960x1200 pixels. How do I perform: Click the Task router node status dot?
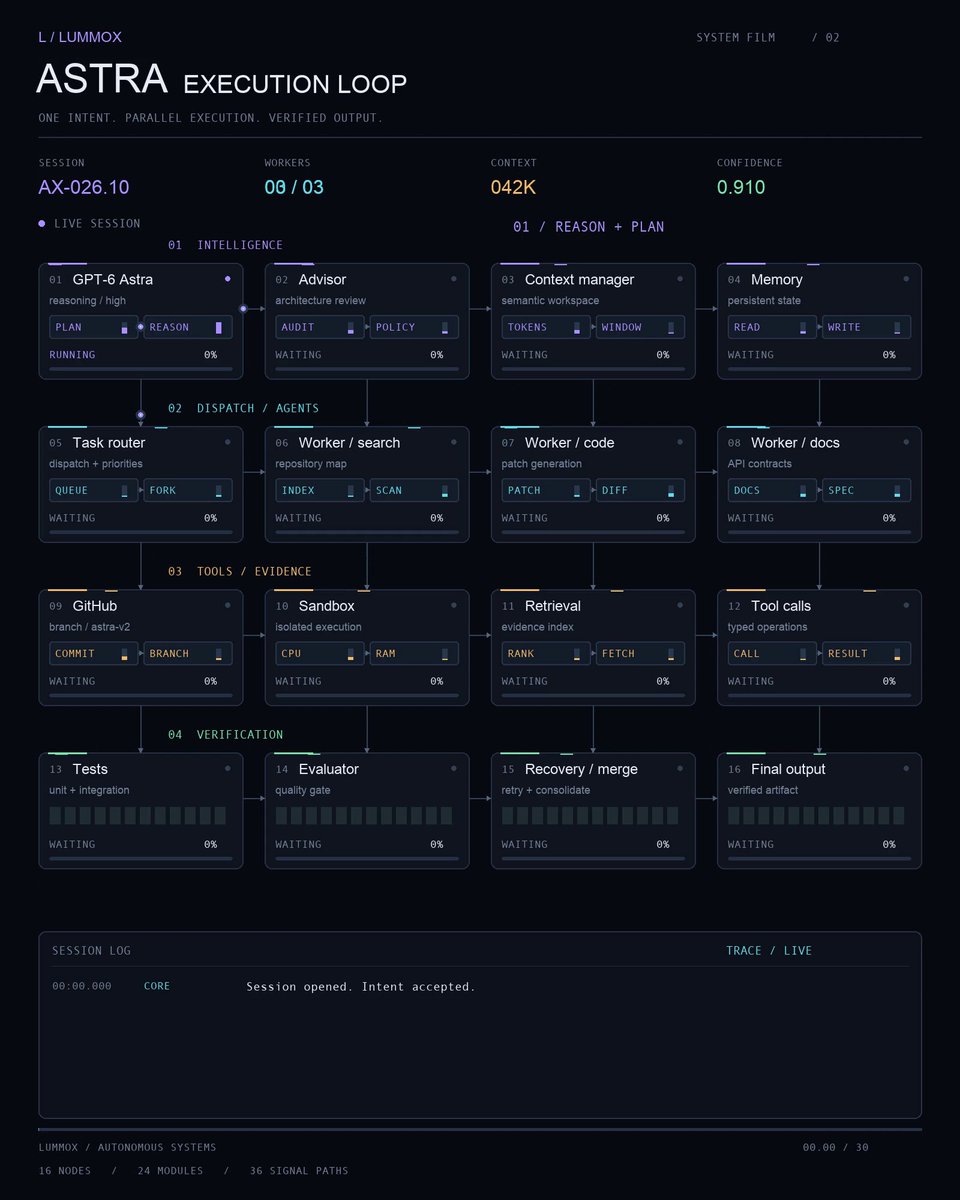(228, 442)
